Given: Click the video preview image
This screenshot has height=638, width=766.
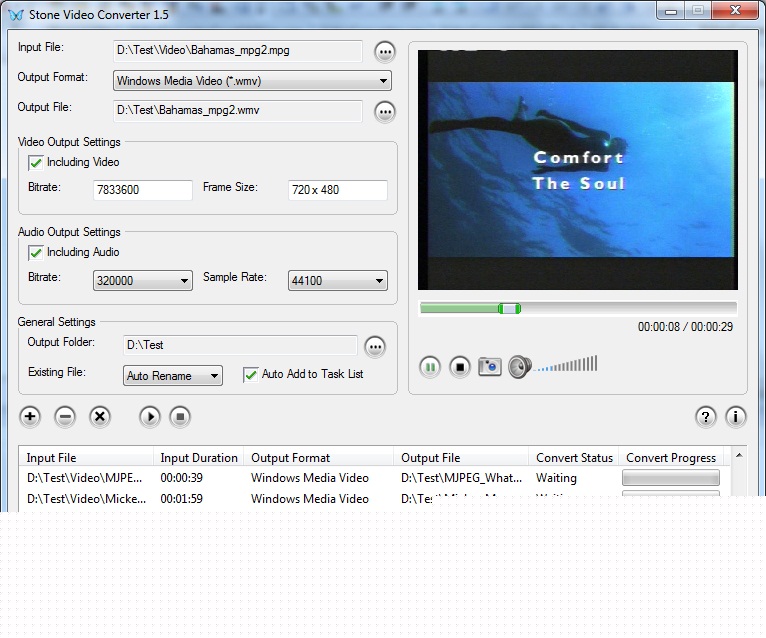Looking at the screenshot, I should (578, 170).
